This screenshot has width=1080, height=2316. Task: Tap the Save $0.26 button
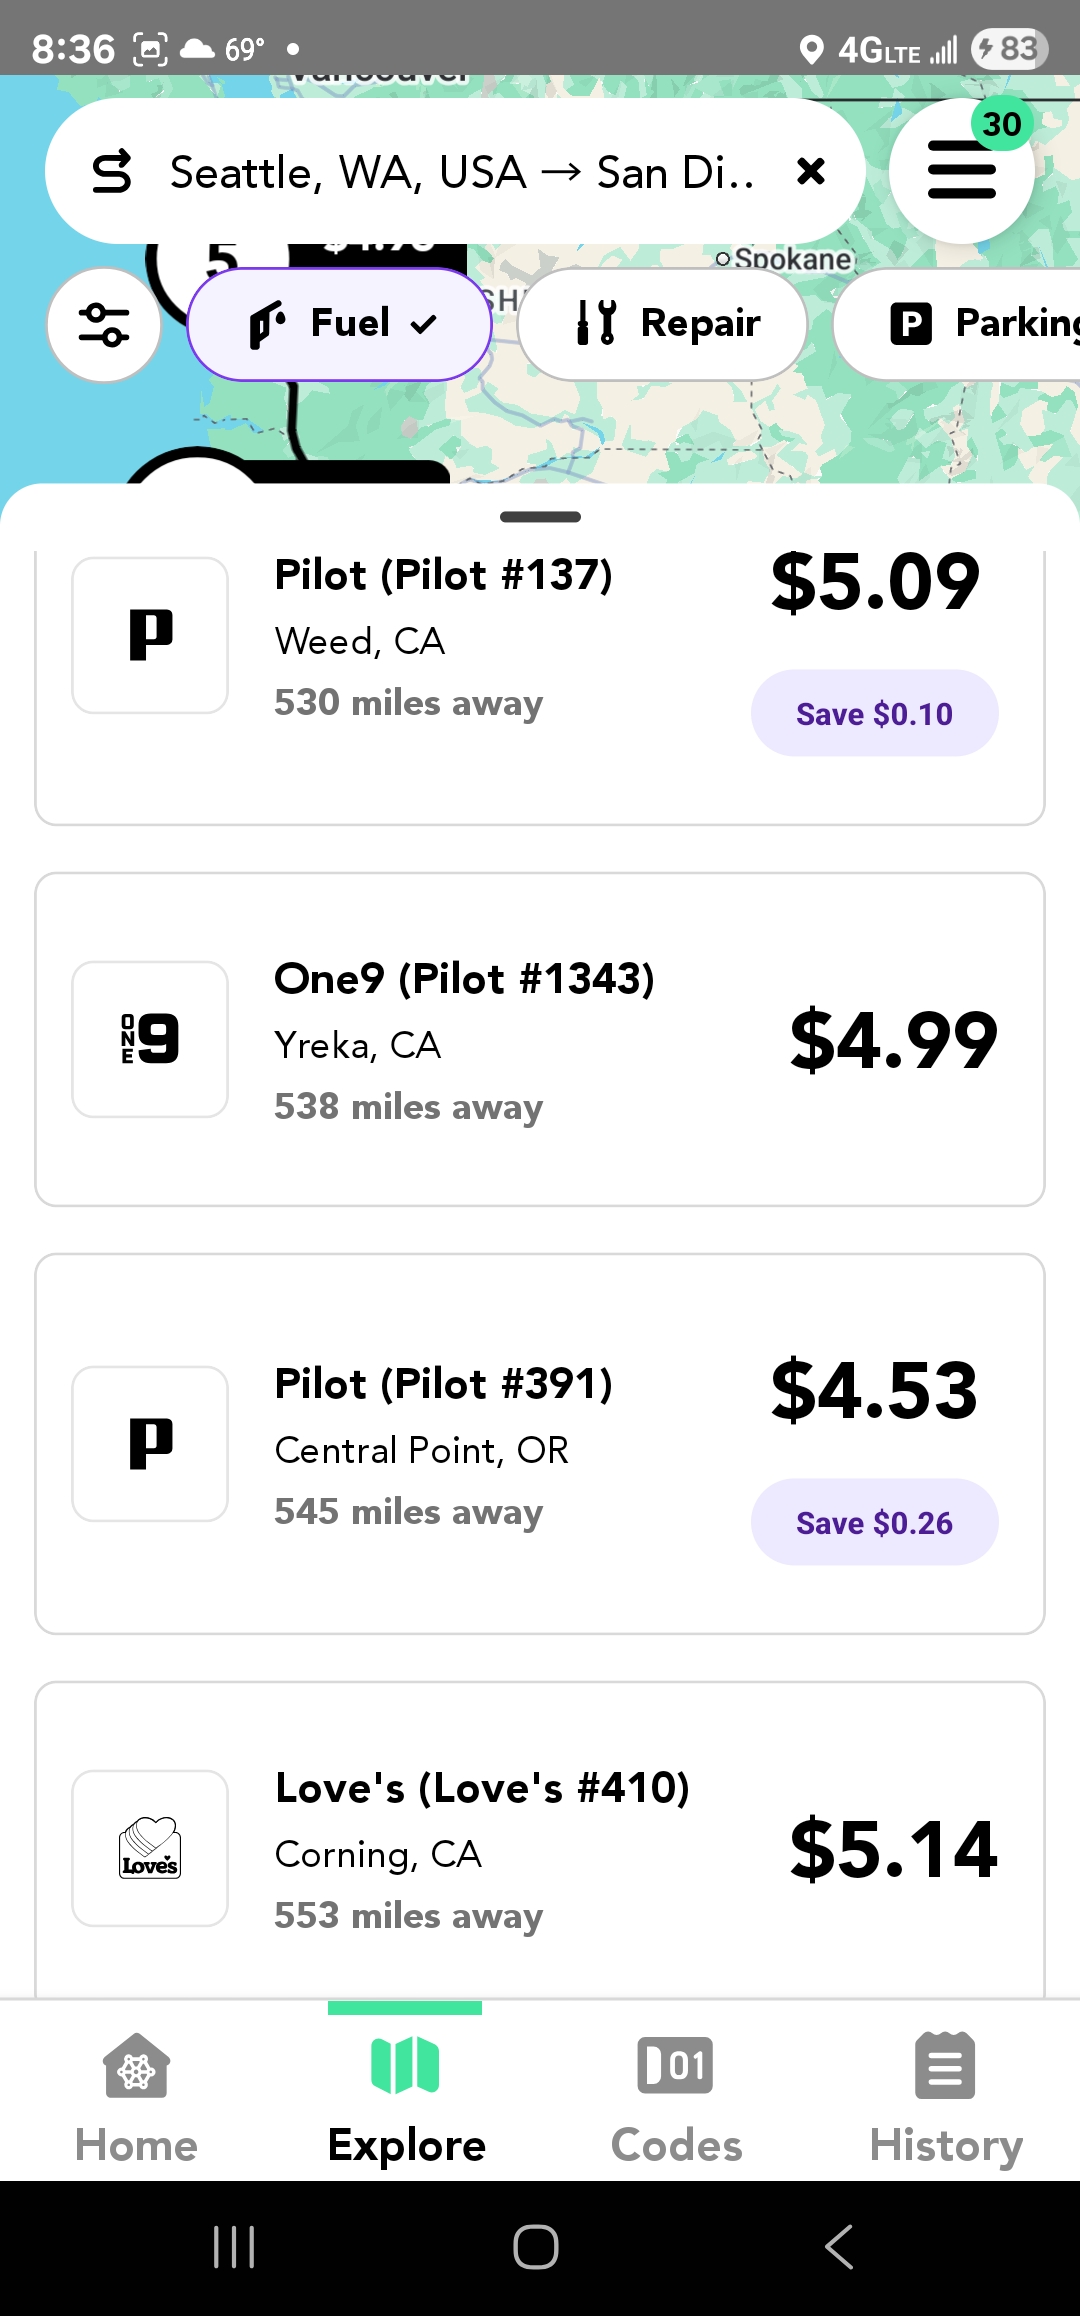pyautogui.click(x=874, y=1522)
